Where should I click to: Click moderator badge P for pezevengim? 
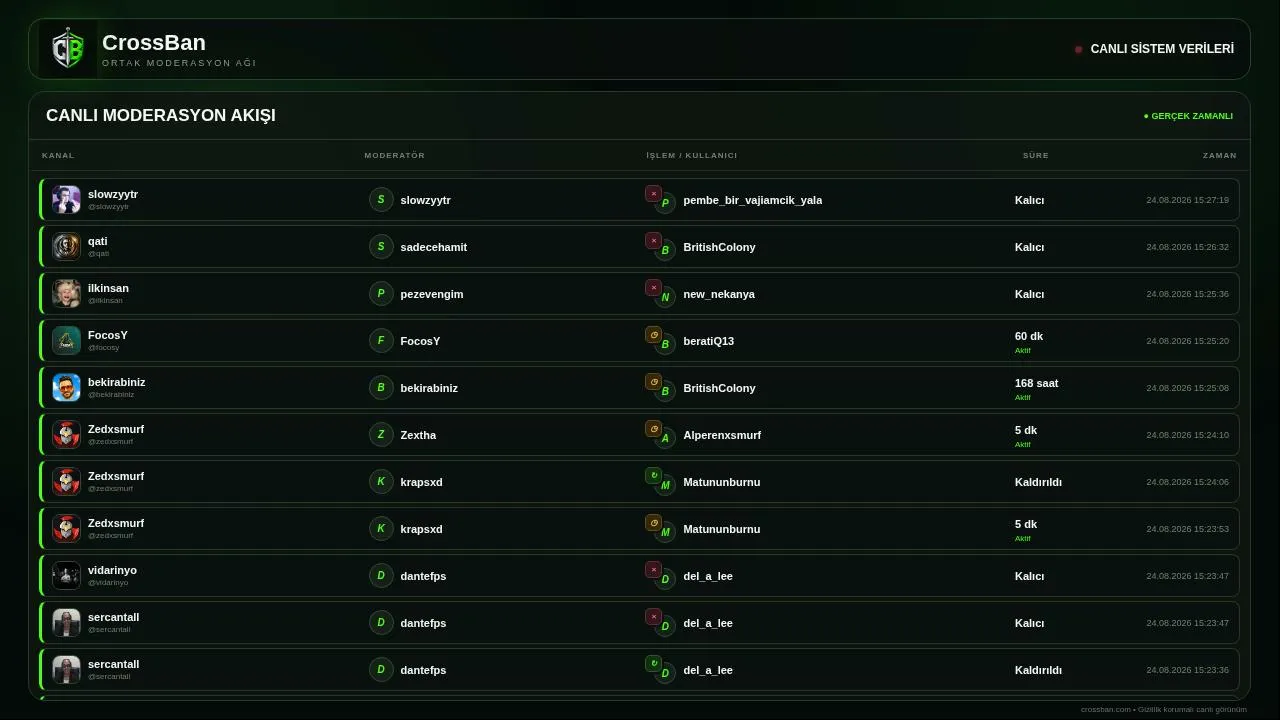381,293
